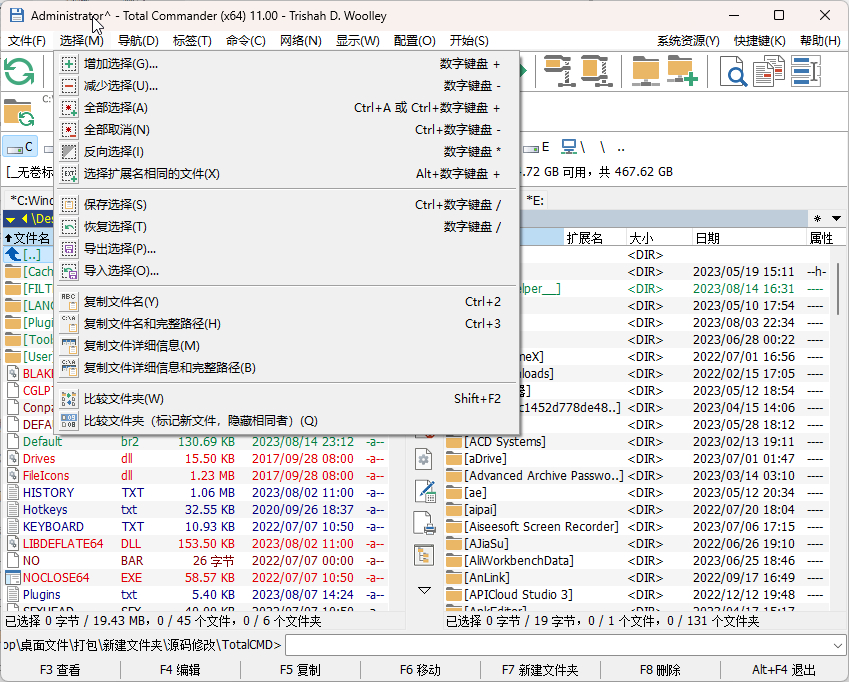Viewport: 849px width, 682px height.
Task: Click into the command line input field
Action: [558, 645]
